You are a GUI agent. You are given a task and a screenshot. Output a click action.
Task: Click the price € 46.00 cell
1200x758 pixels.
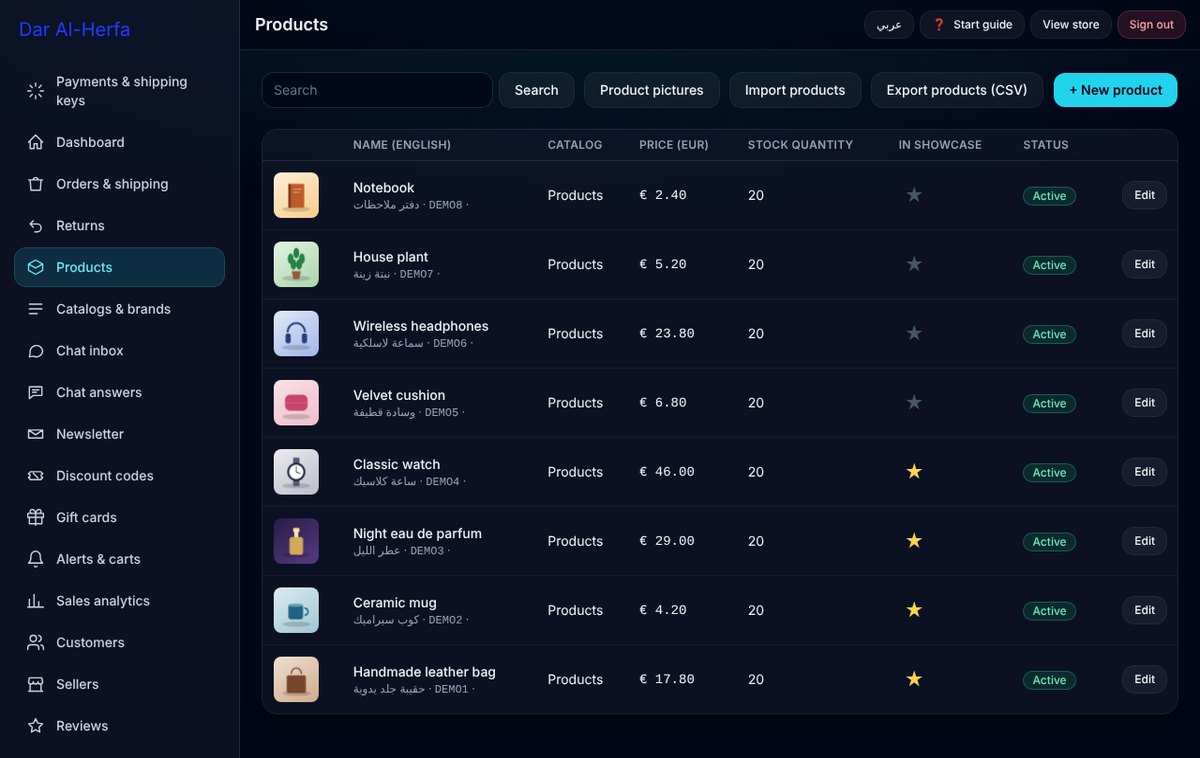[667, 472]
